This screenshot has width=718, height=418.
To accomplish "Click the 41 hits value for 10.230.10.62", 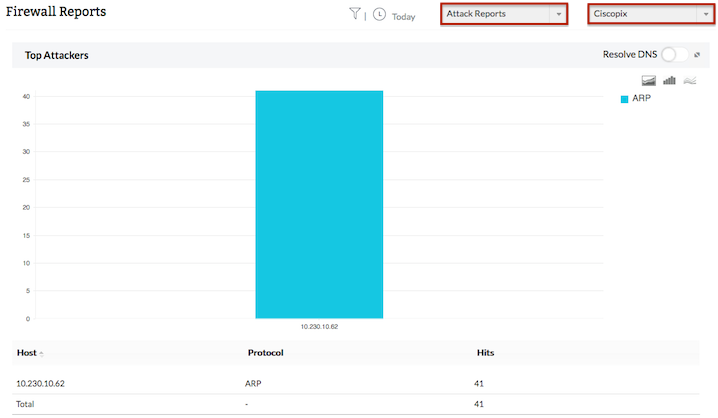I will (x=479, y=384).
